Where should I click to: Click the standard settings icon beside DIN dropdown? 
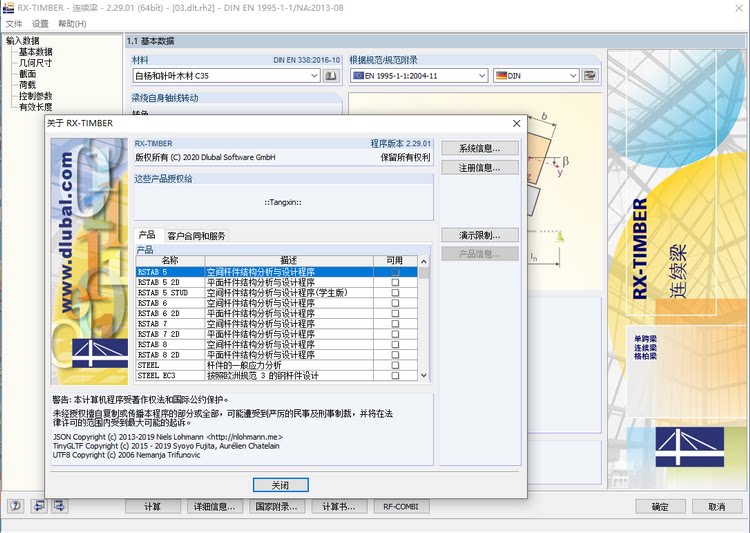[590, 76]
